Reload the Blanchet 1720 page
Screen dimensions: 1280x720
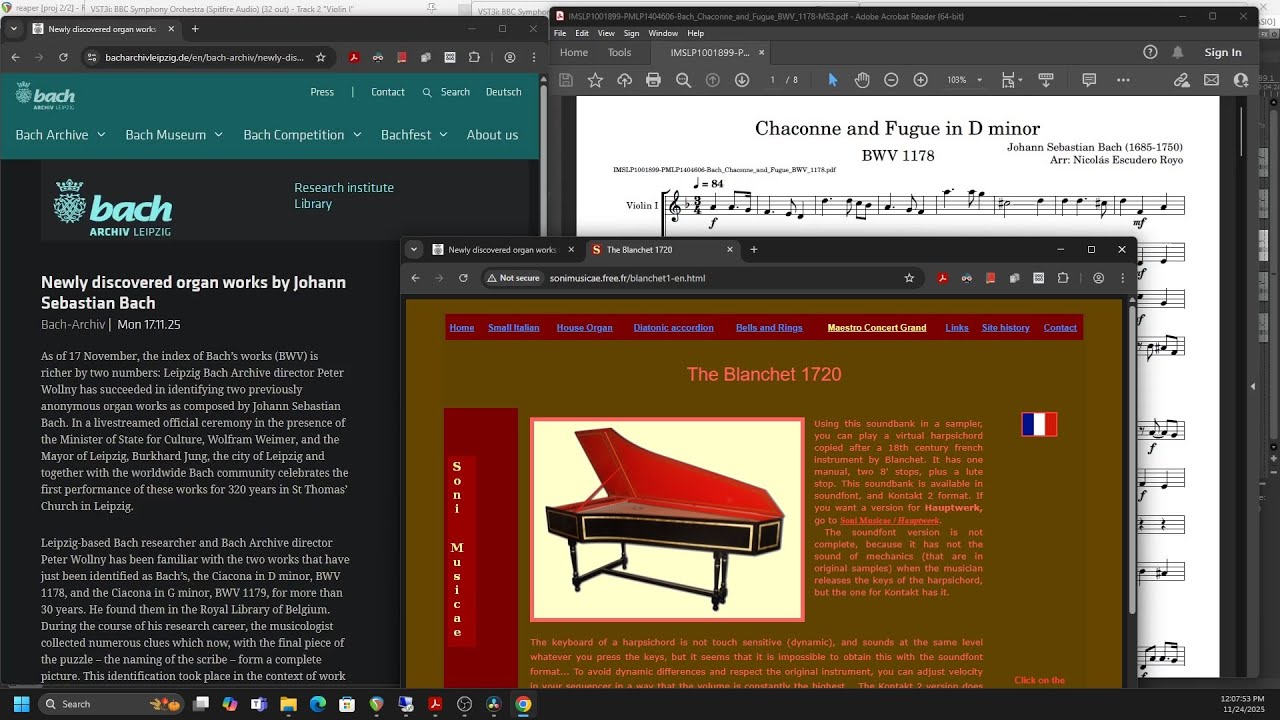(x=463, y=278)
